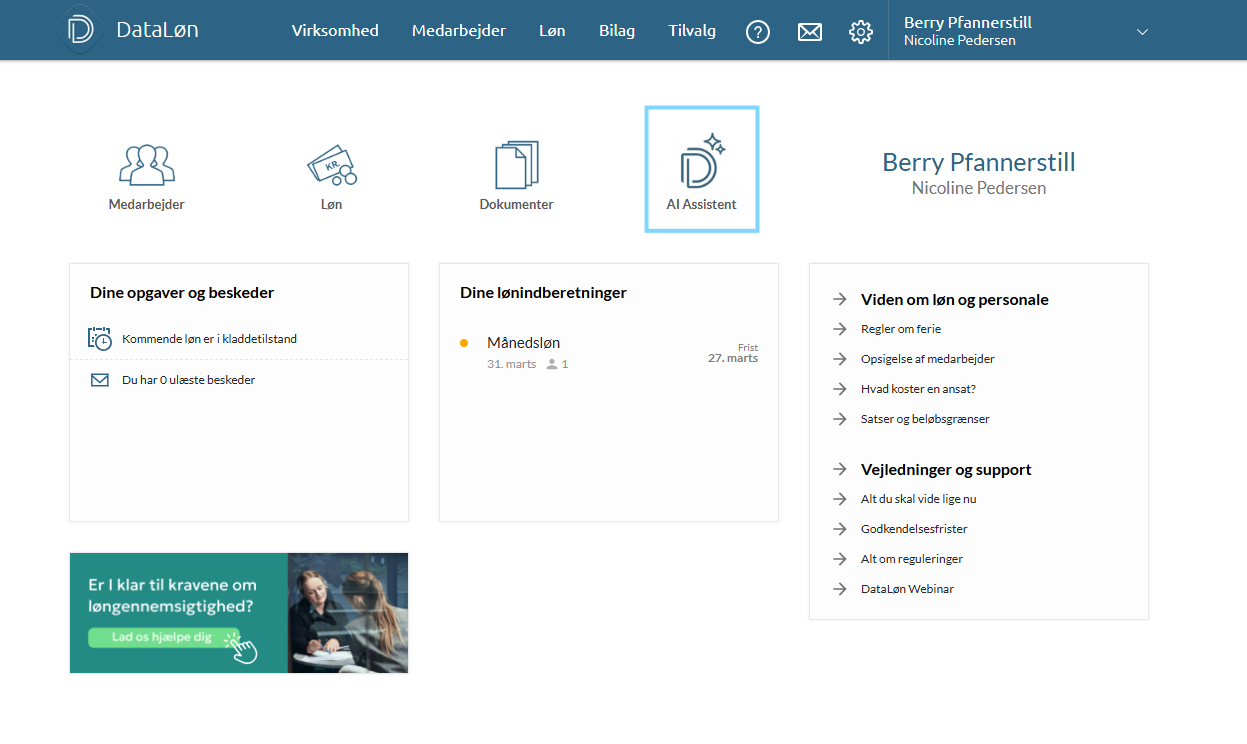The width and height of the screenshot is (1247, 744).
Task: Open 'Hvad koster en ansat?' link
Action: (x=918, y=389)
